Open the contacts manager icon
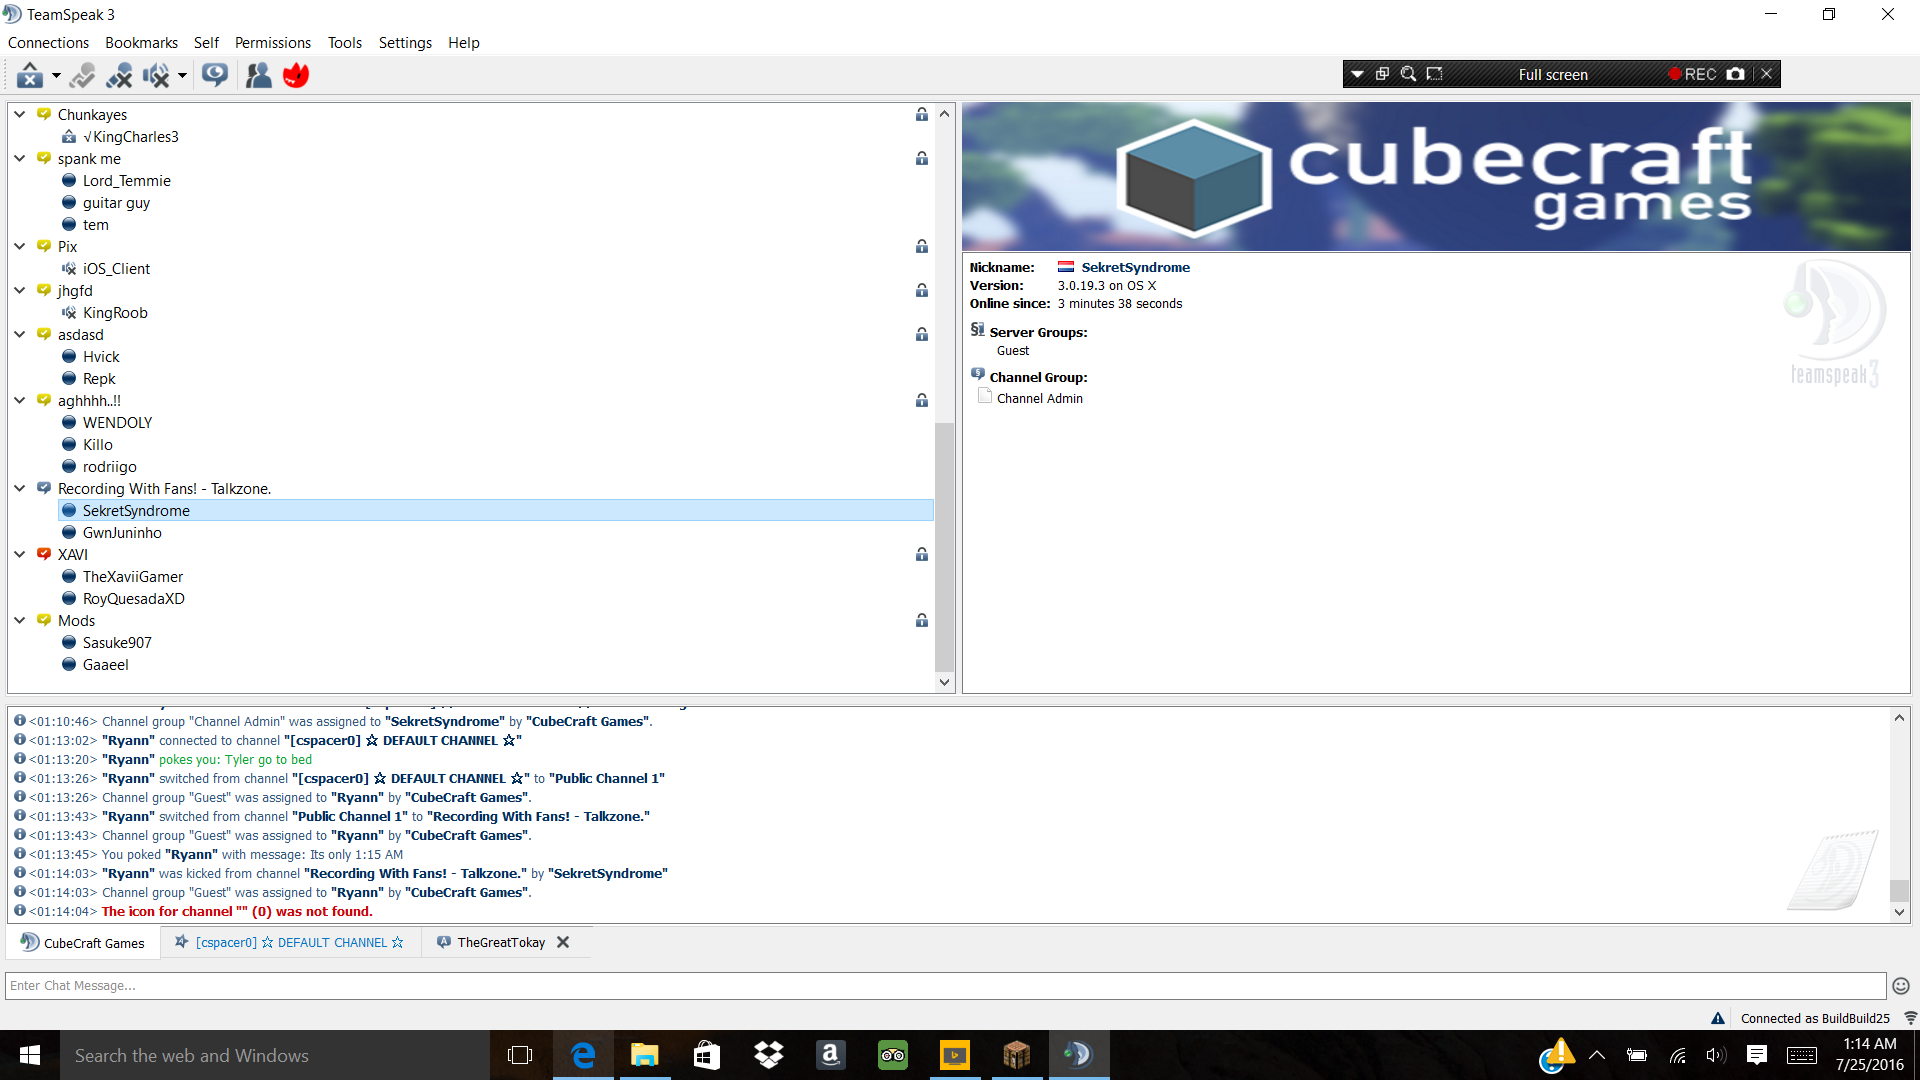The height and width of the screenshot is (1080, 1920). 259,75
